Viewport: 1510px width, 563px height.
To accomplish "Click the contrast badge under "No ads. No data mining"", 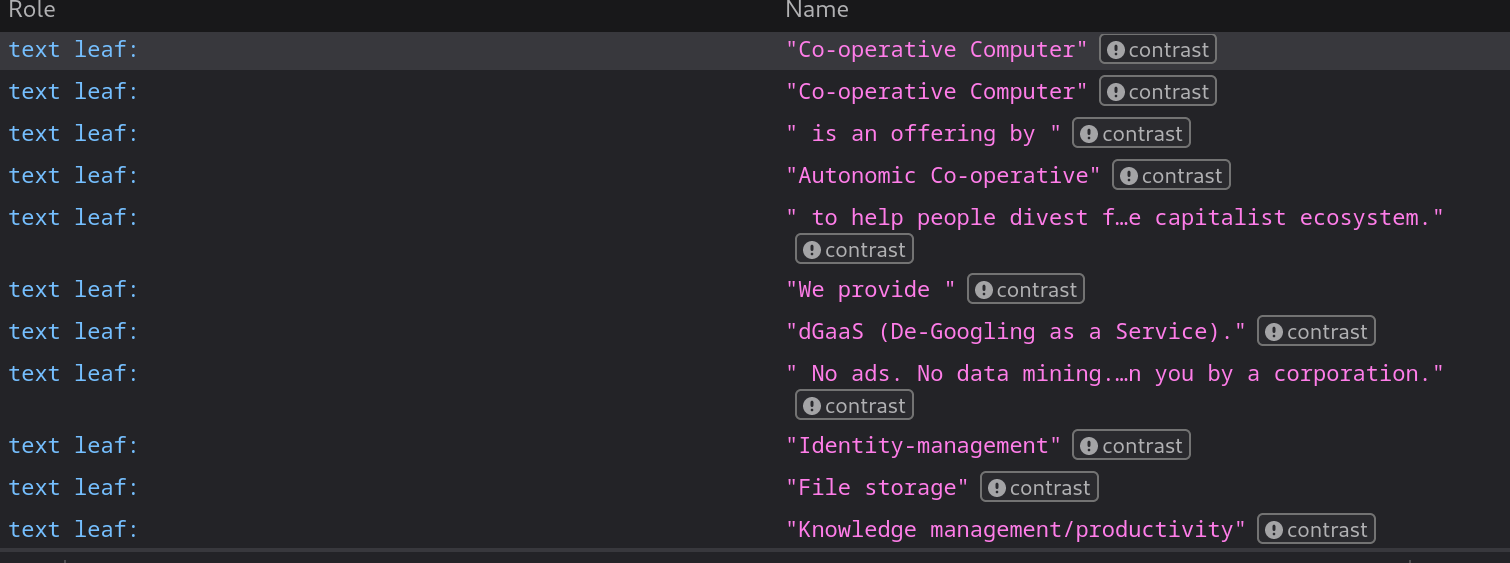I will point(853,406).
